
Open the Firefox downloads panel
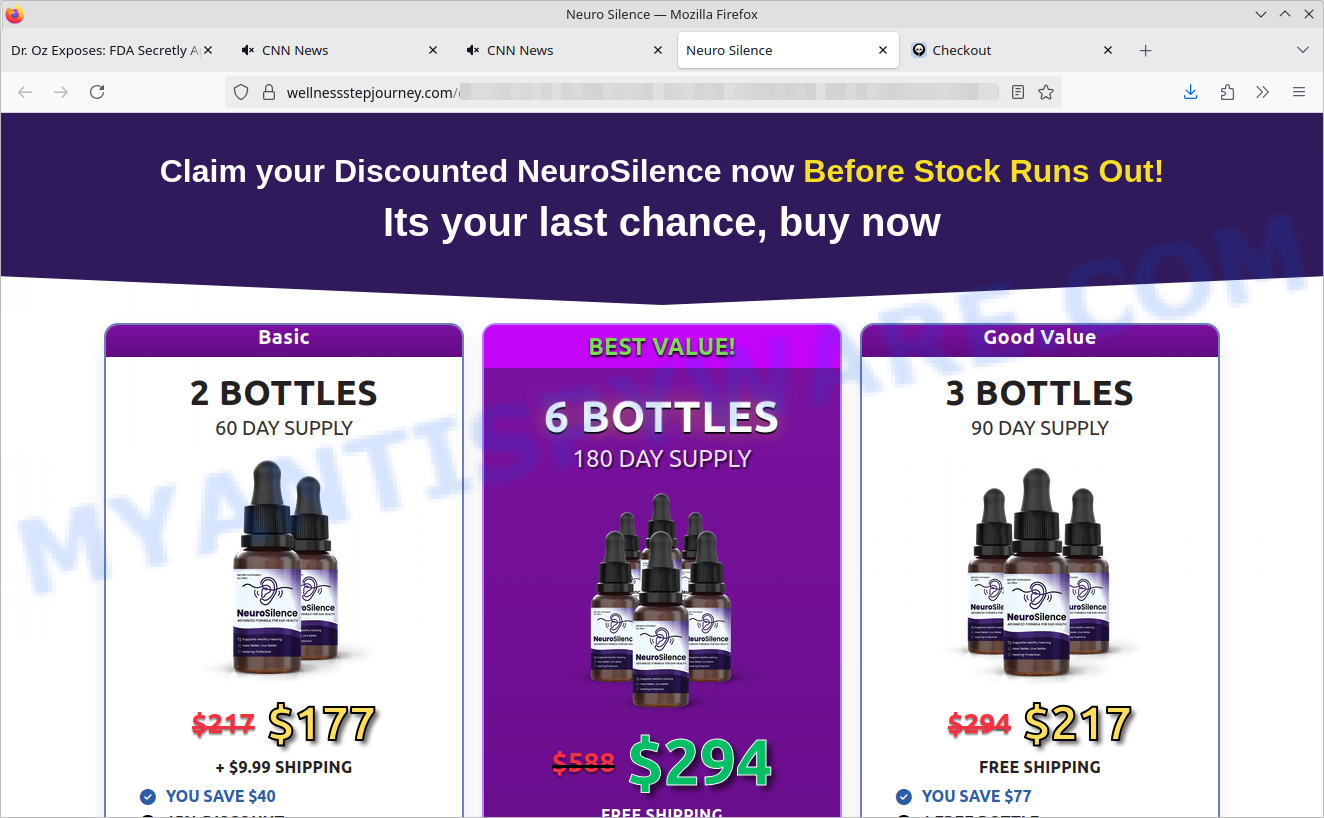1190,92
